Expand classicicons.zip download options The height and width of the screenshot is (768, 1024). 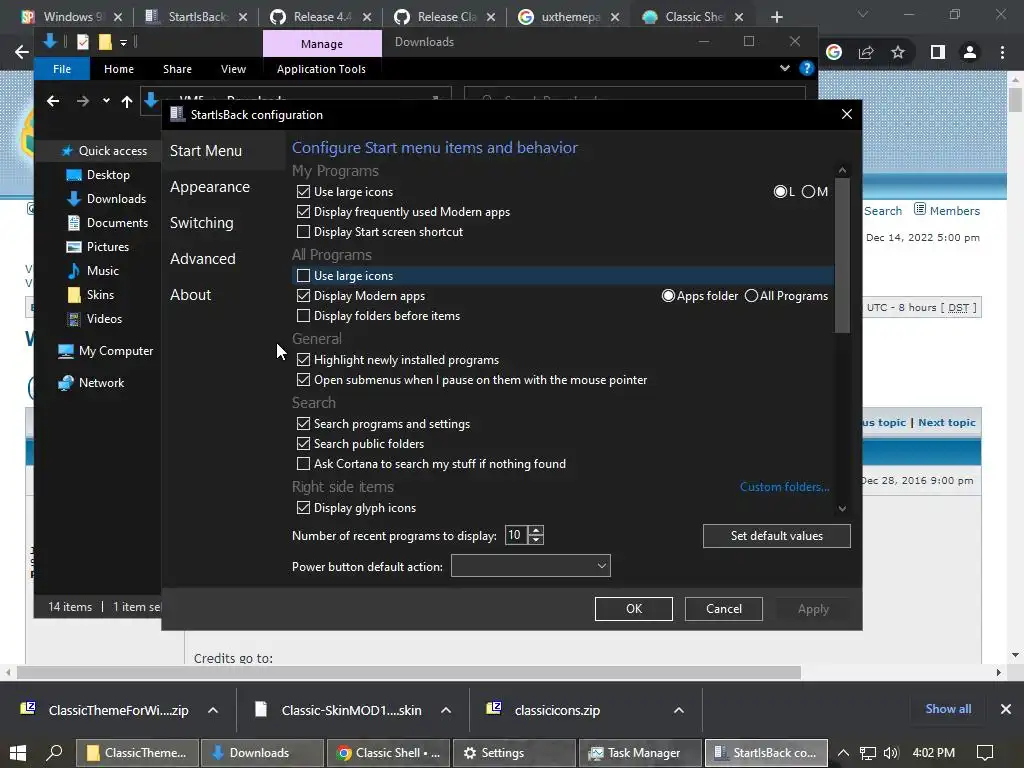[x=679, y=710]
